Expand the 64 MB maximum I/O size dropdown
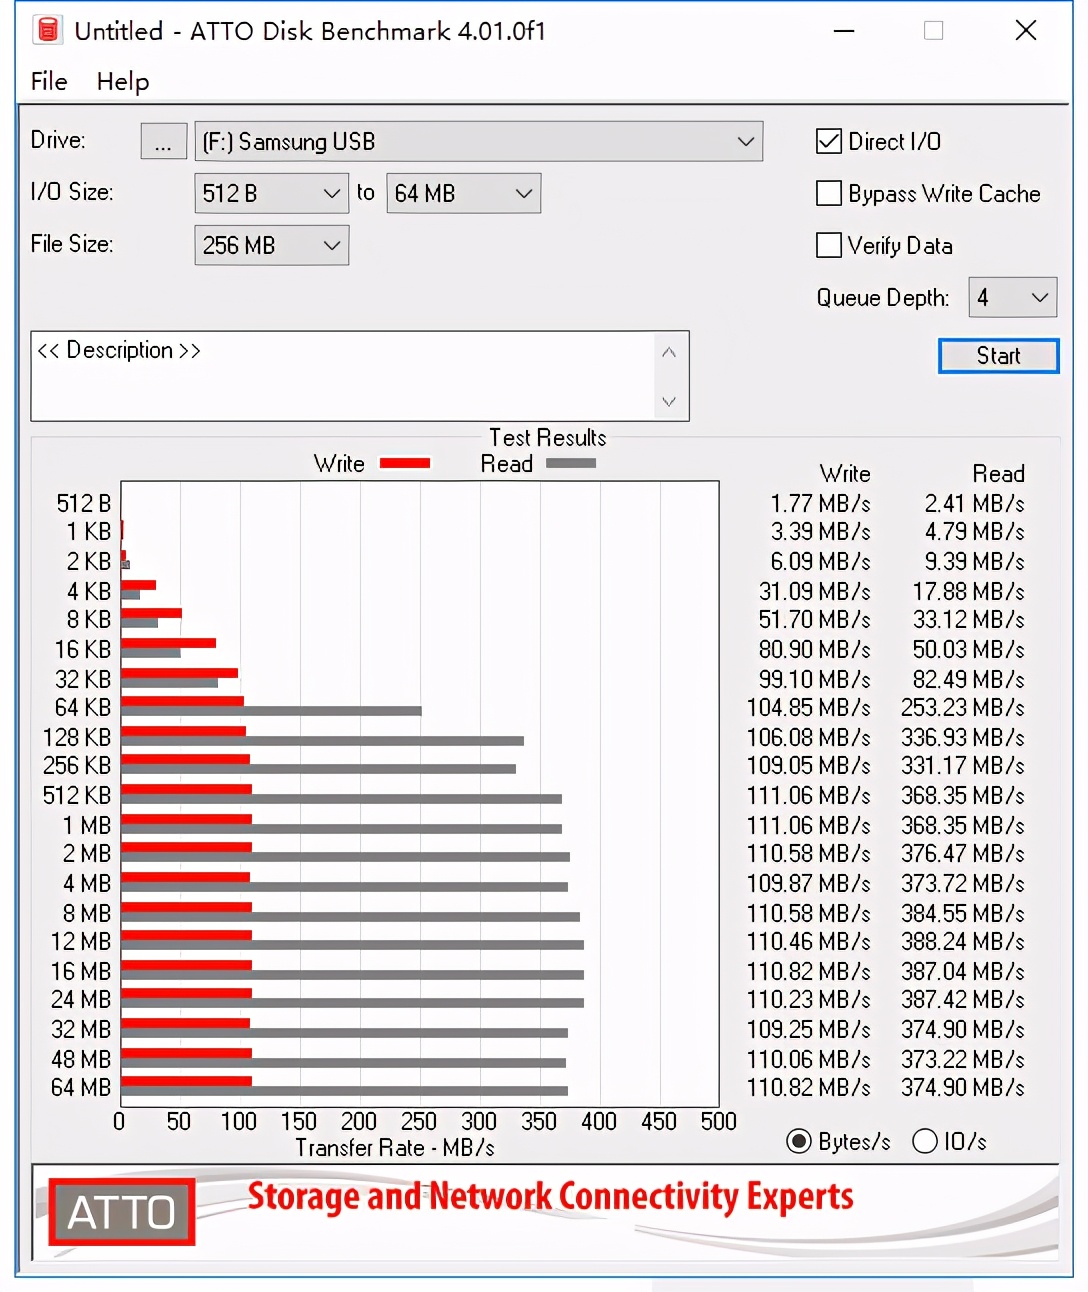The width and height of the screenshot is (1088, 1292). [464, 193]
